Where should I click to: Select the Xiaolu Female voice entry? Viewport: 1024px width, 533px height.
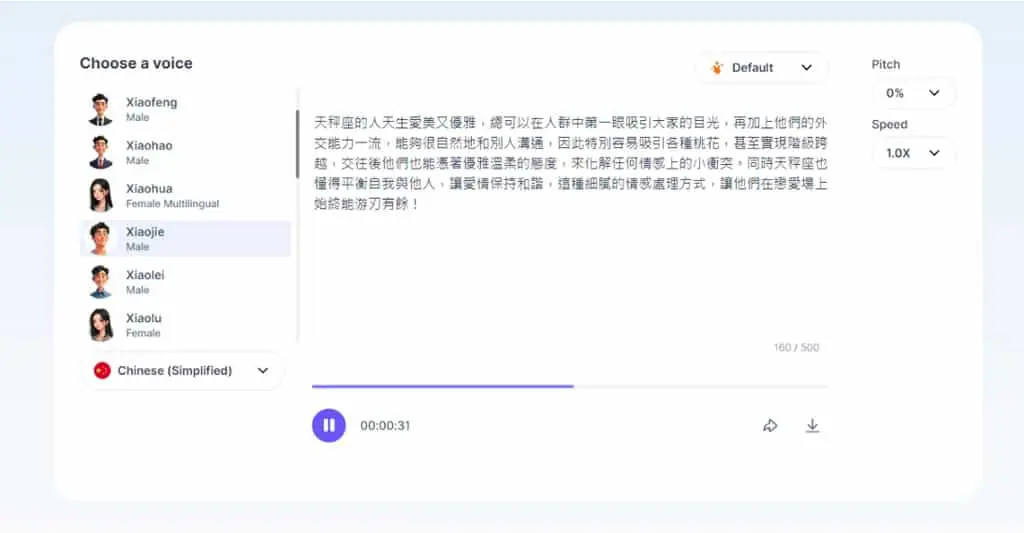(x=185, y=325)
